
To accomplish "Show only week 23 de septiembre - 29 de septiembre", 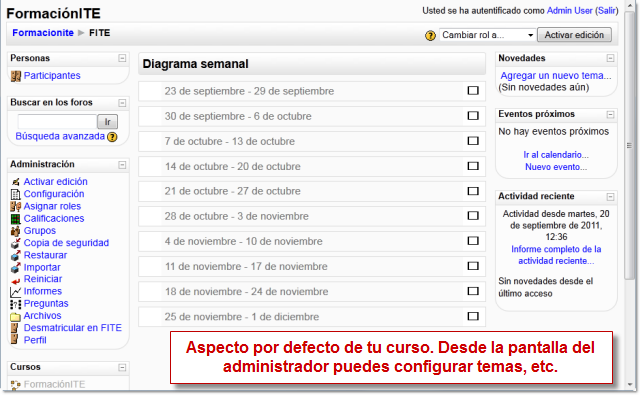I will tap(473, 91).
